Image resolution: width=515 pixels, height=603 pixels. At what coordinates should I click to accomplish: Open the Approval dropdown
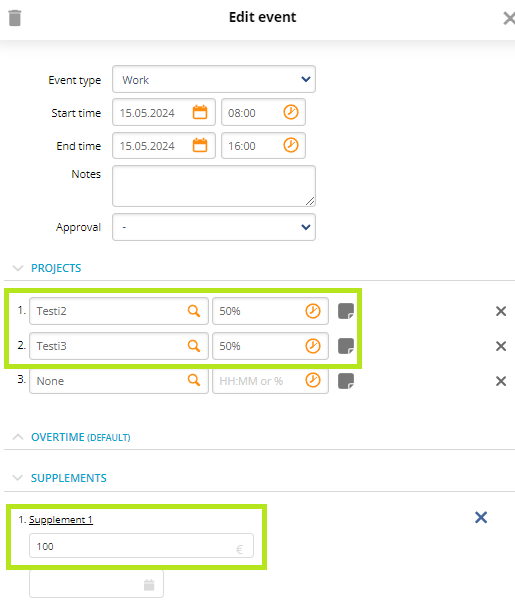[x=214, y=227]
